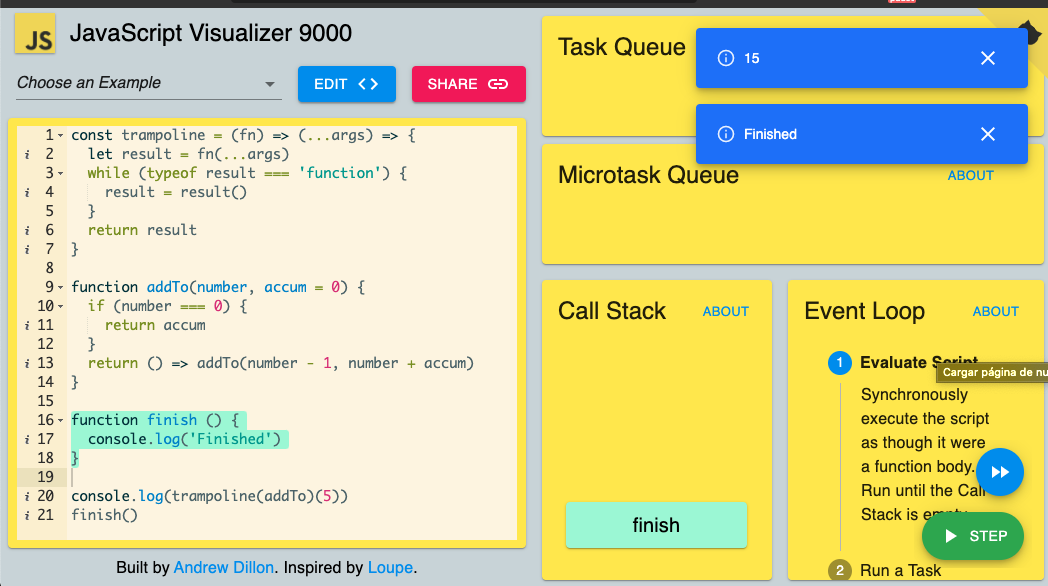Fold the finish function at line 16
The width and height of the screenshot is (1048, 586).
coord(61,420)
